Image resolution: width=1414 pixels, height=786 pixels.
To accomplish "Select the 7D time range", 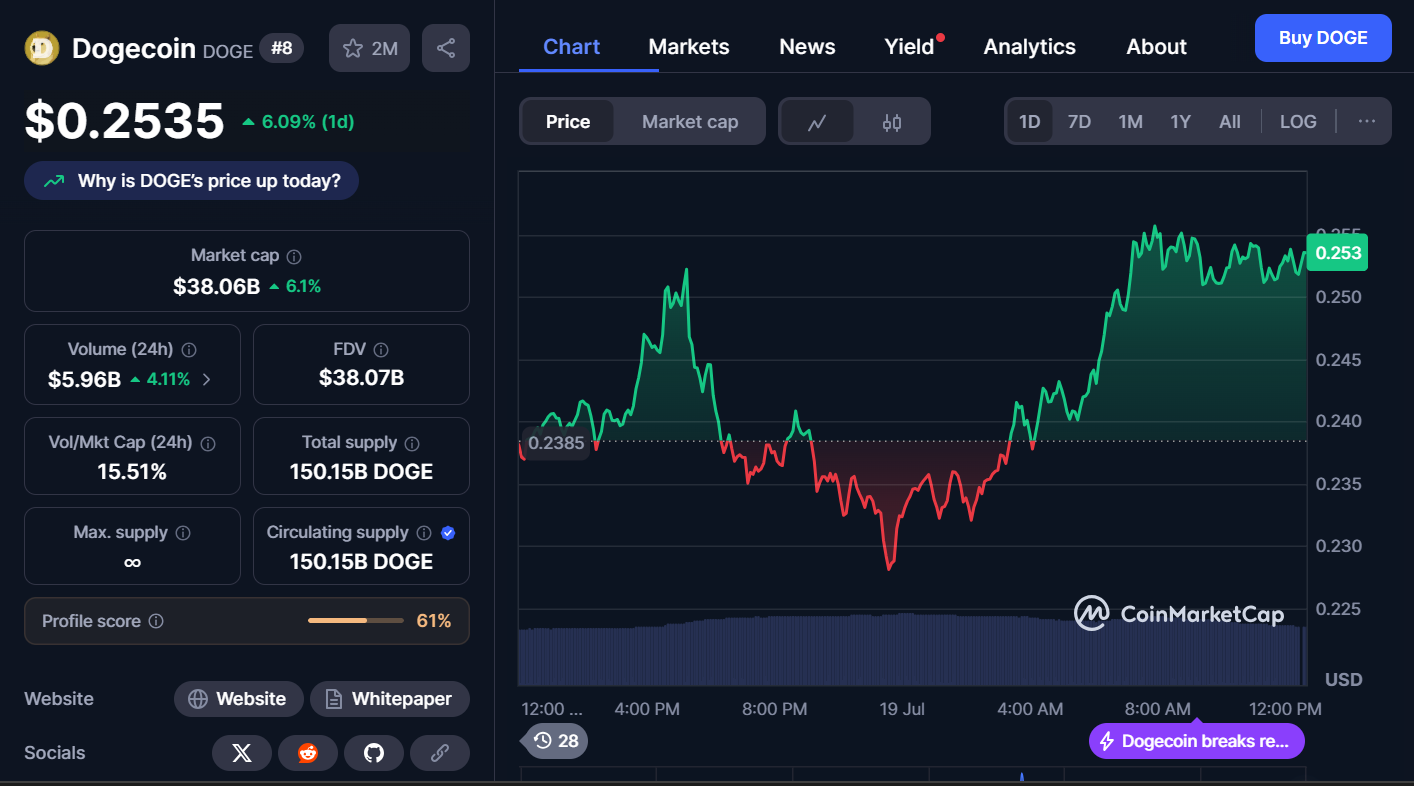I will (1079, 122).
